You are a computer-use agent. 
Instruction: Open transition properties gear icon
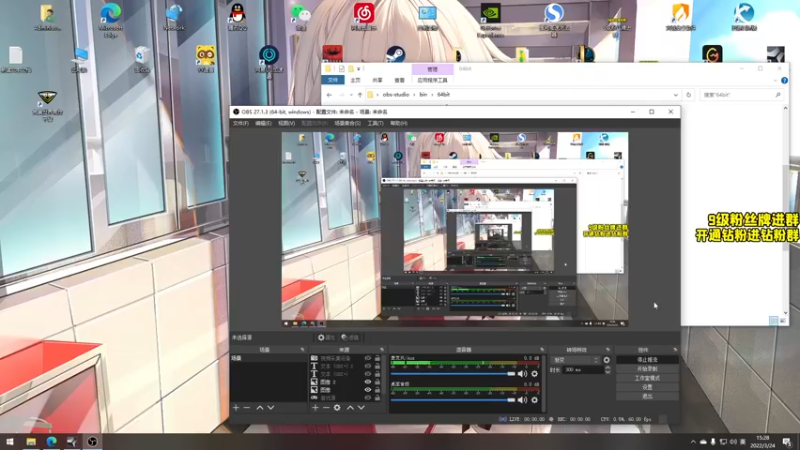tap(607, 360)
